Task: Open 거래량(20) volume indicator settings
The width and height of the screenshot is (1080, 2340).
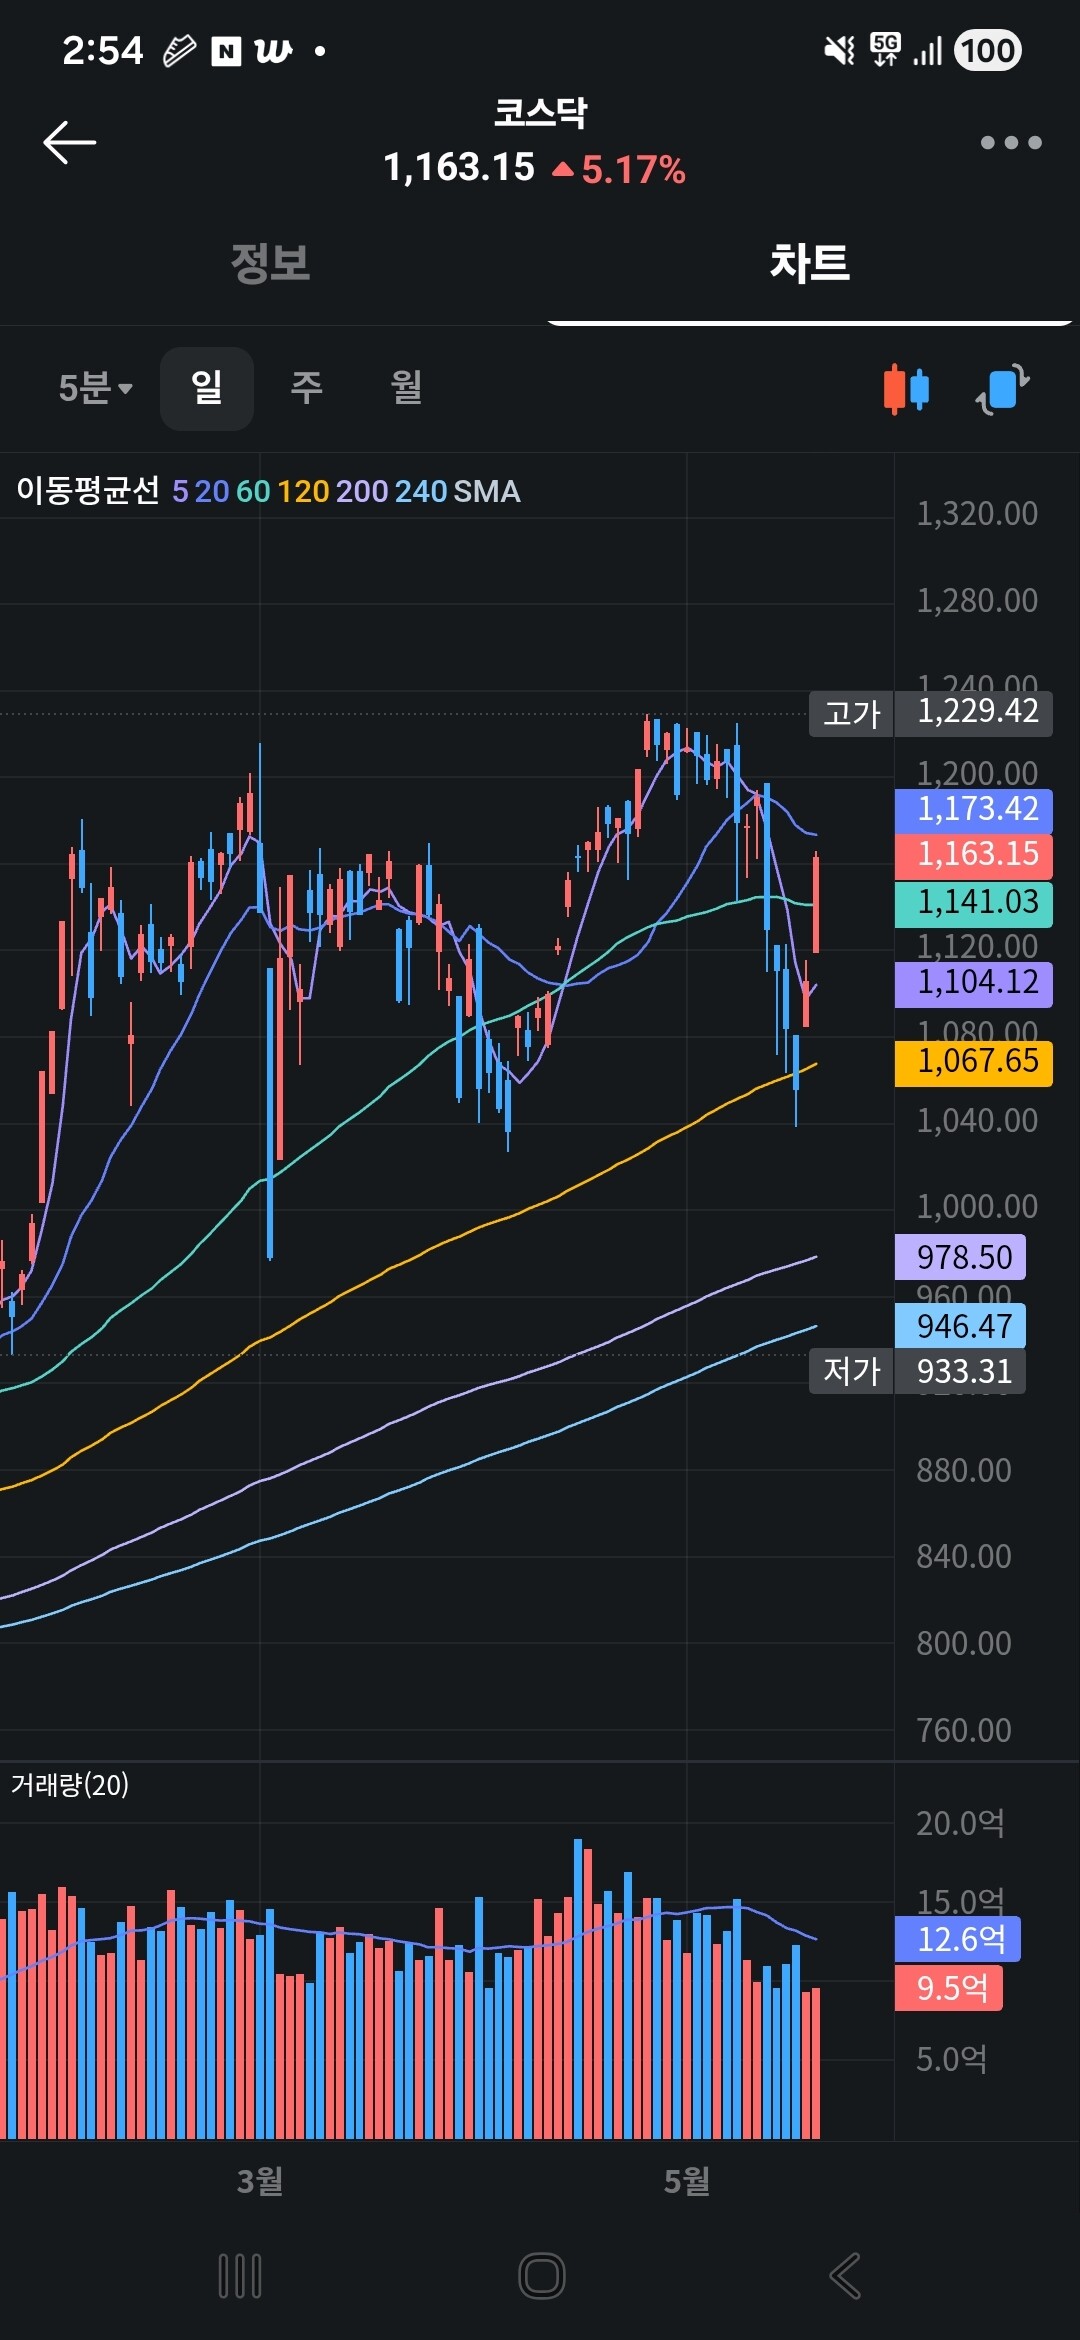Action: [x=70, y=1785]
